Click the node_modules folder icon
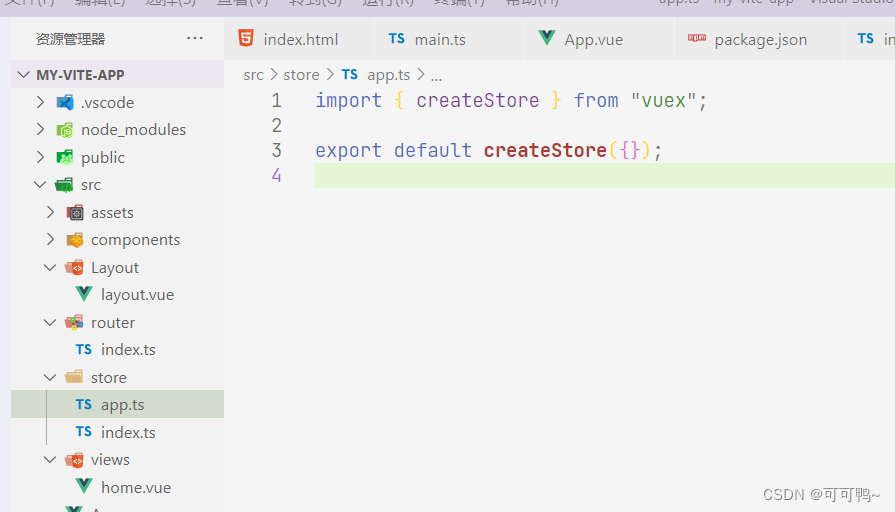Screen dimensions: 895x512 (x=65, y=130)
